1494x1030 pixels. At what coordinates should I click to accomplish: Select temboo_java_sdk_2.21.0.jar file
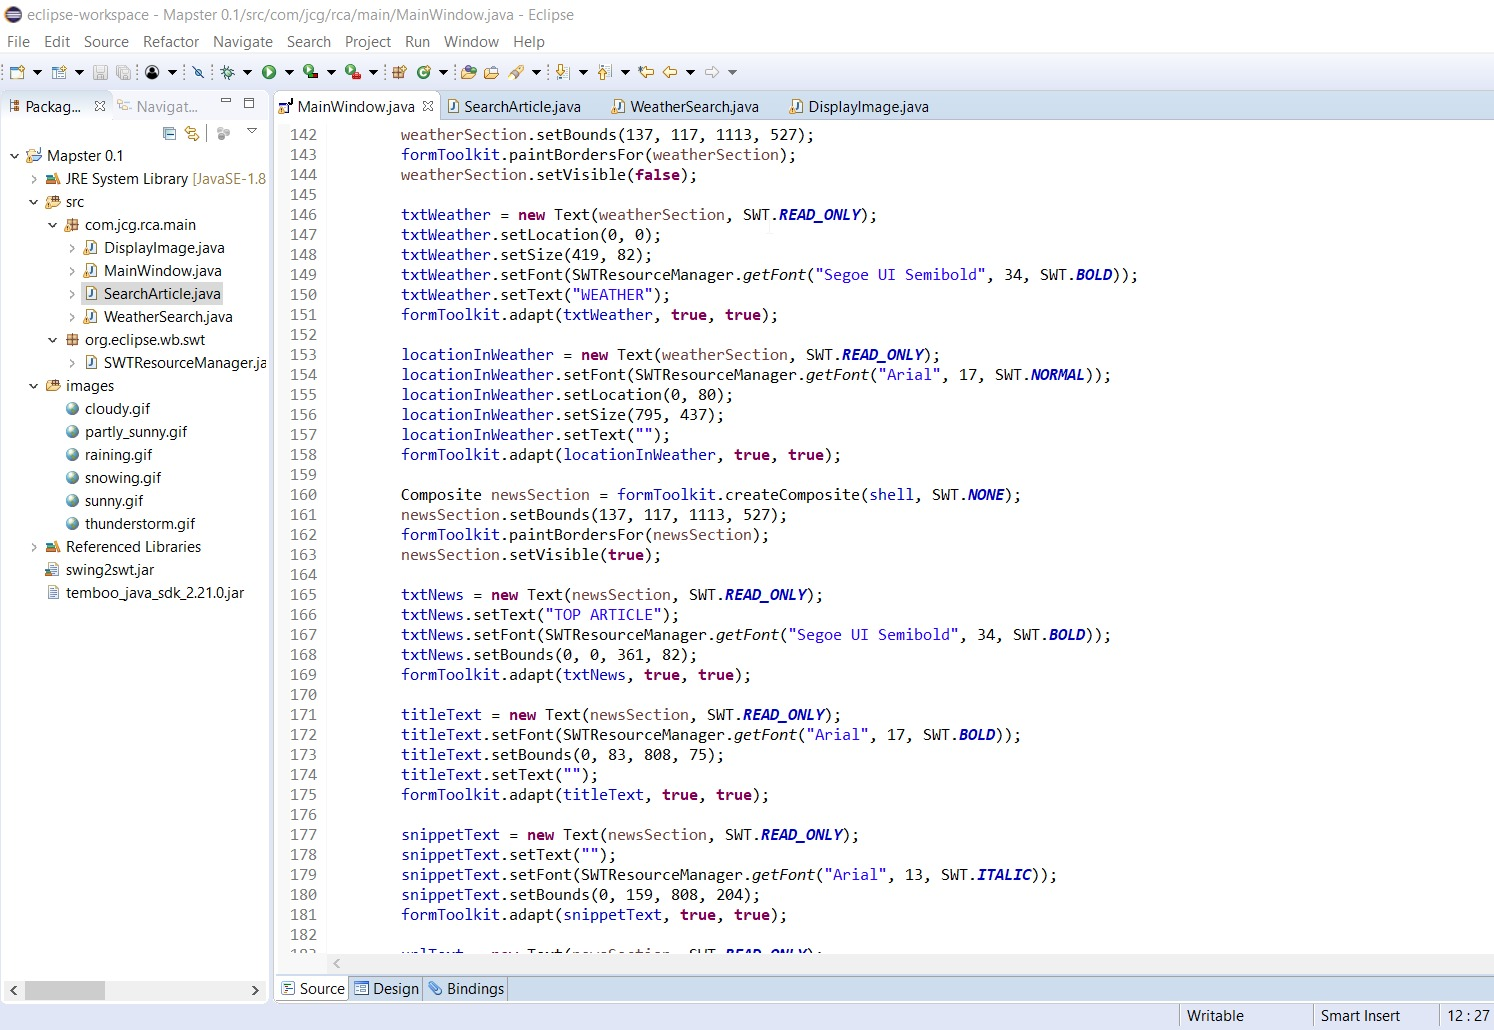click(x=154, y=593)
